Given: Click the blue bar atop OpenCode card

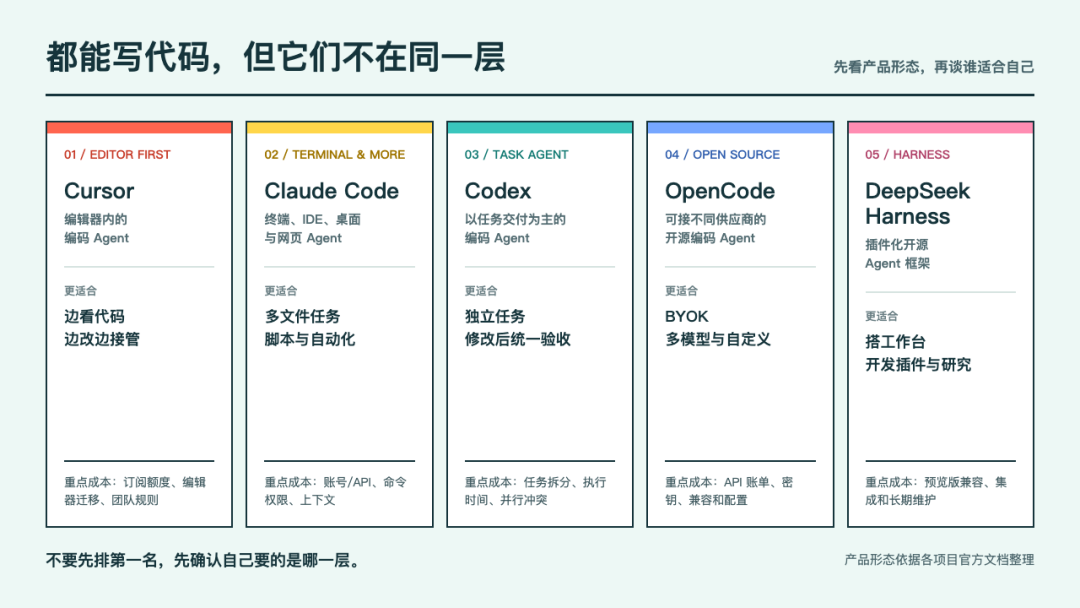Looking at the screenshot, I should pos(740,127).
